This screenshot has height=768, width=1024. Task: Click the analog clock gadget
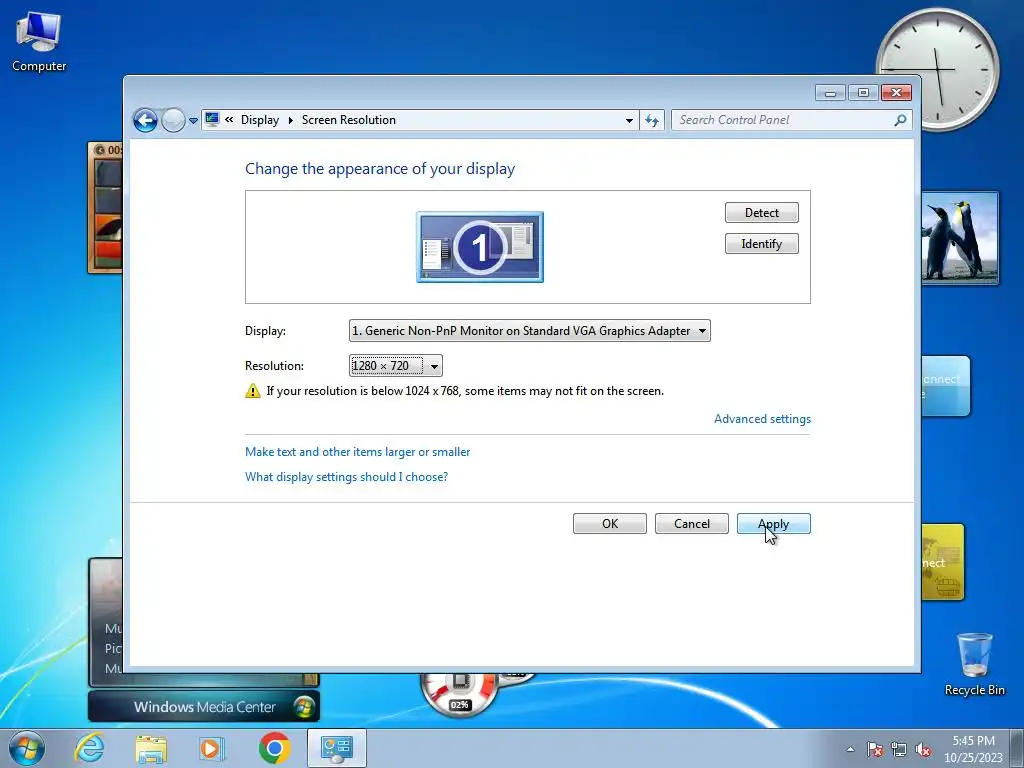(938, 69)
